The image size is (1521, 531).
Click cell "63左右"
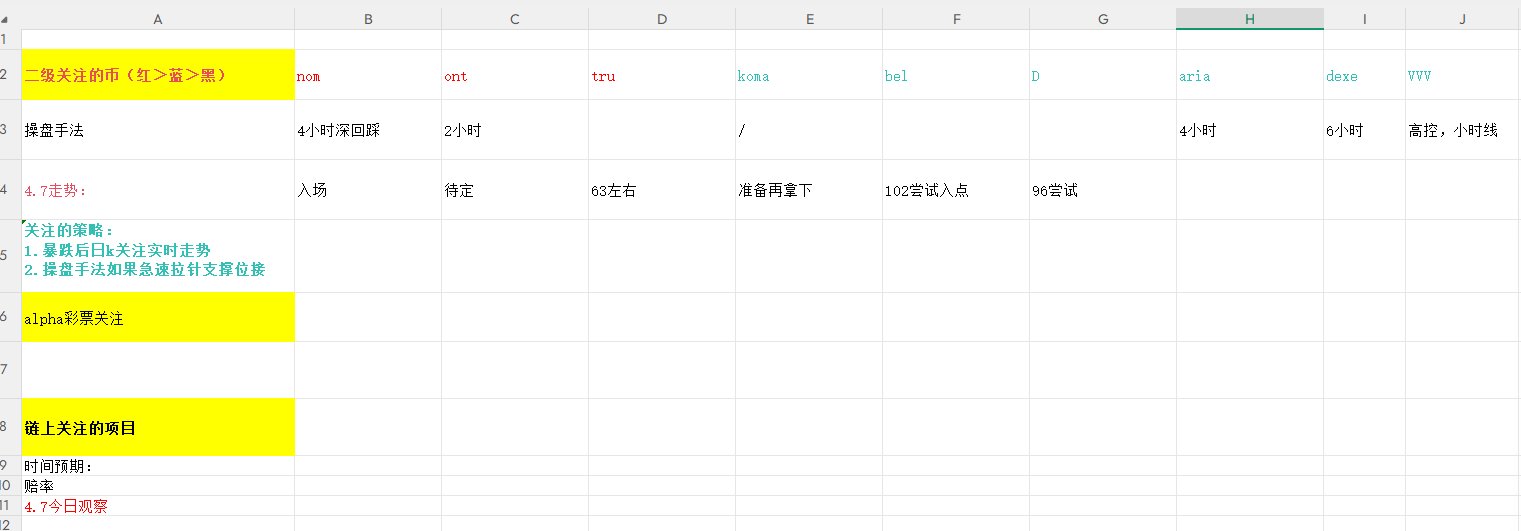[662, 190]
